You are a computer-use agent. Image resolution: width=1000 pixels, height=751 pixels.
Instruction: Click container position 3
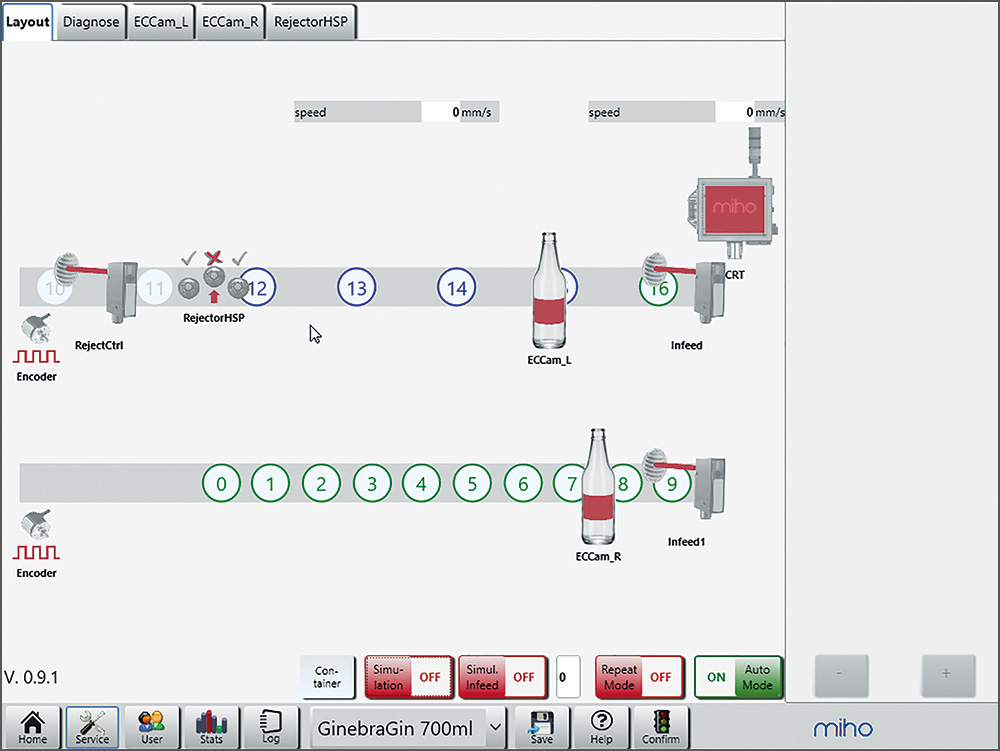[x=372, y=484]
